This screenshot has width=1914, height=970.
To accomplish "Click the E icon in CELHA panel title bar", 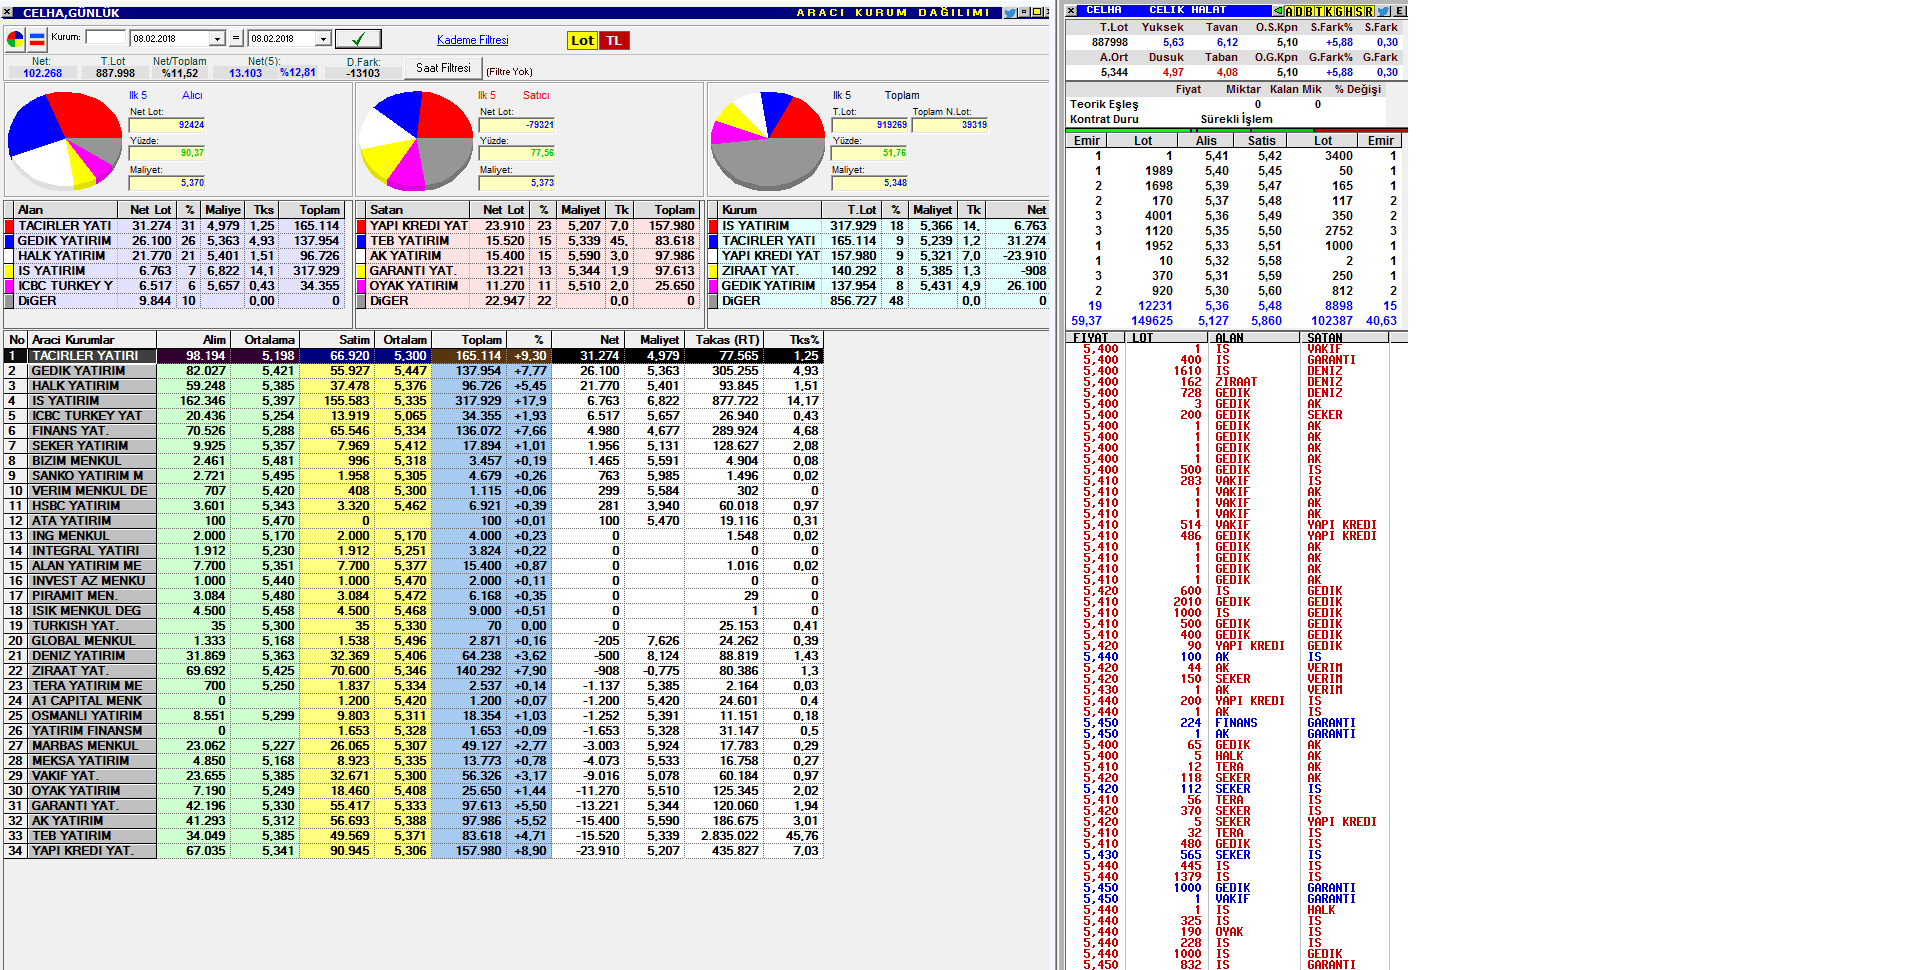I will tap(1400, 11).
